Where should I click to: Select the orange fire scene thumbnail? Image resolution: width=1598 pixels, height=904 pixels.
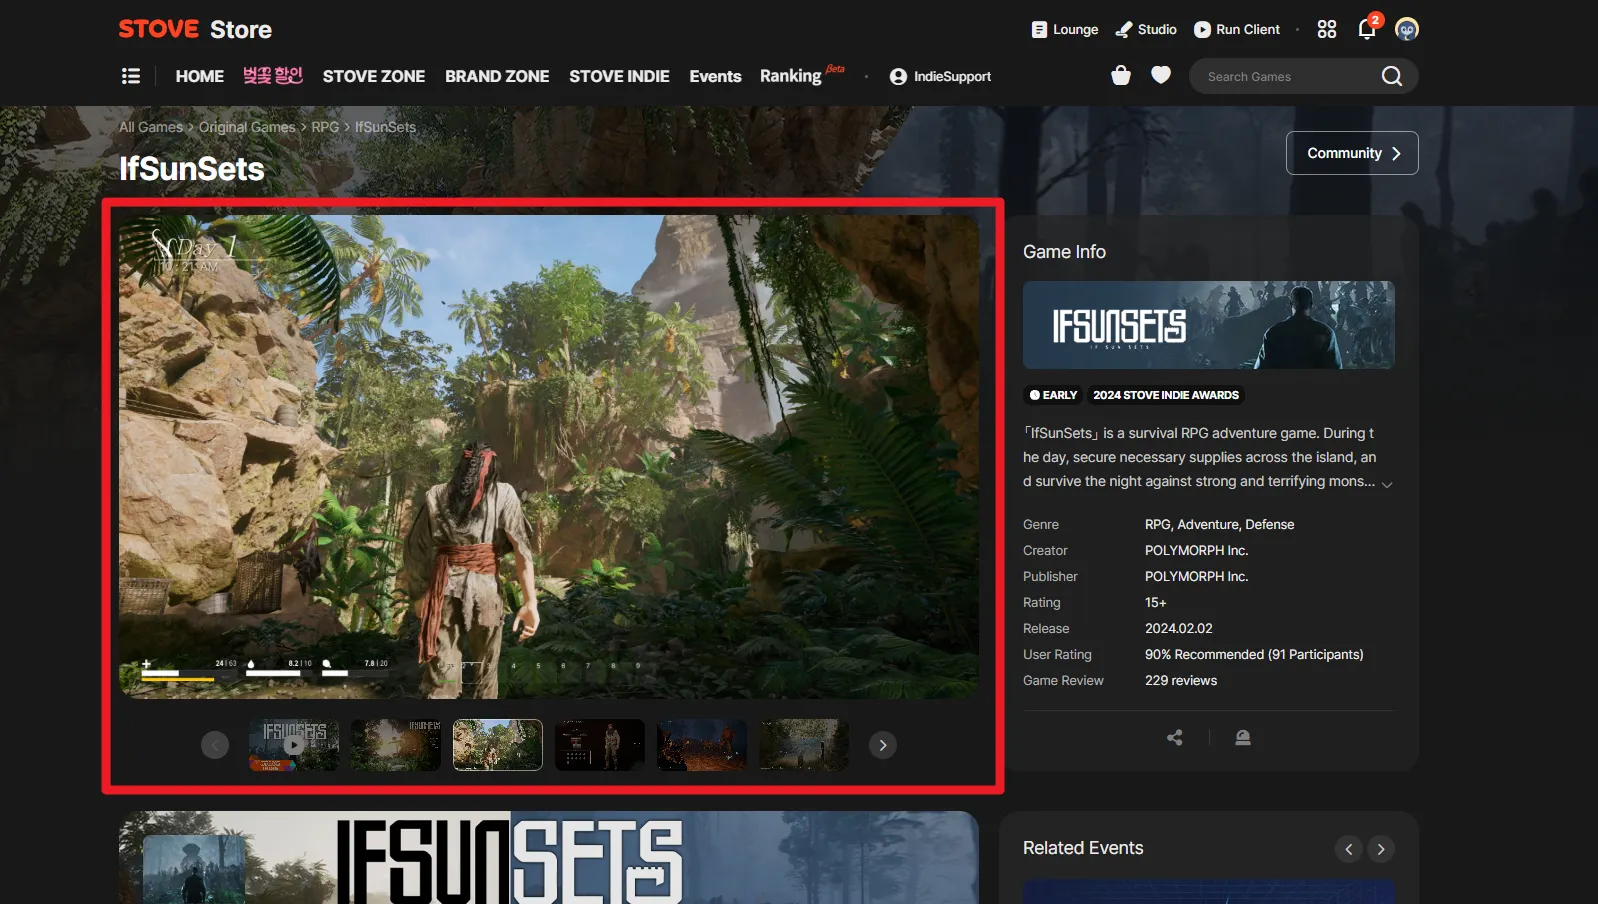[x=702, y=745]
